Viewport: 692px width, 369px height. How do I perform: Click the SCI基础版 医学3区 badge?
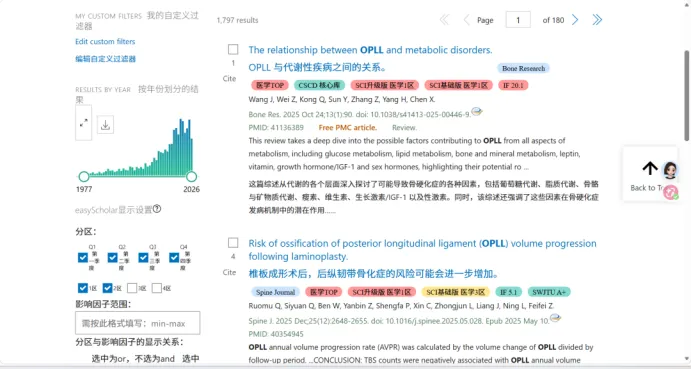coord(455,292)
